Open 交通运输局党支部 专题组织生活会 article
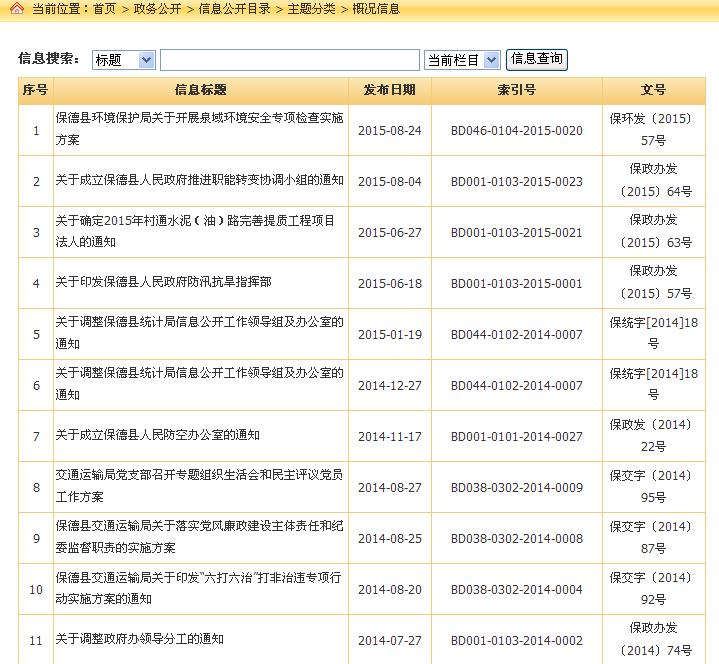This screenshot has height=664, width=719. point(199,486)
